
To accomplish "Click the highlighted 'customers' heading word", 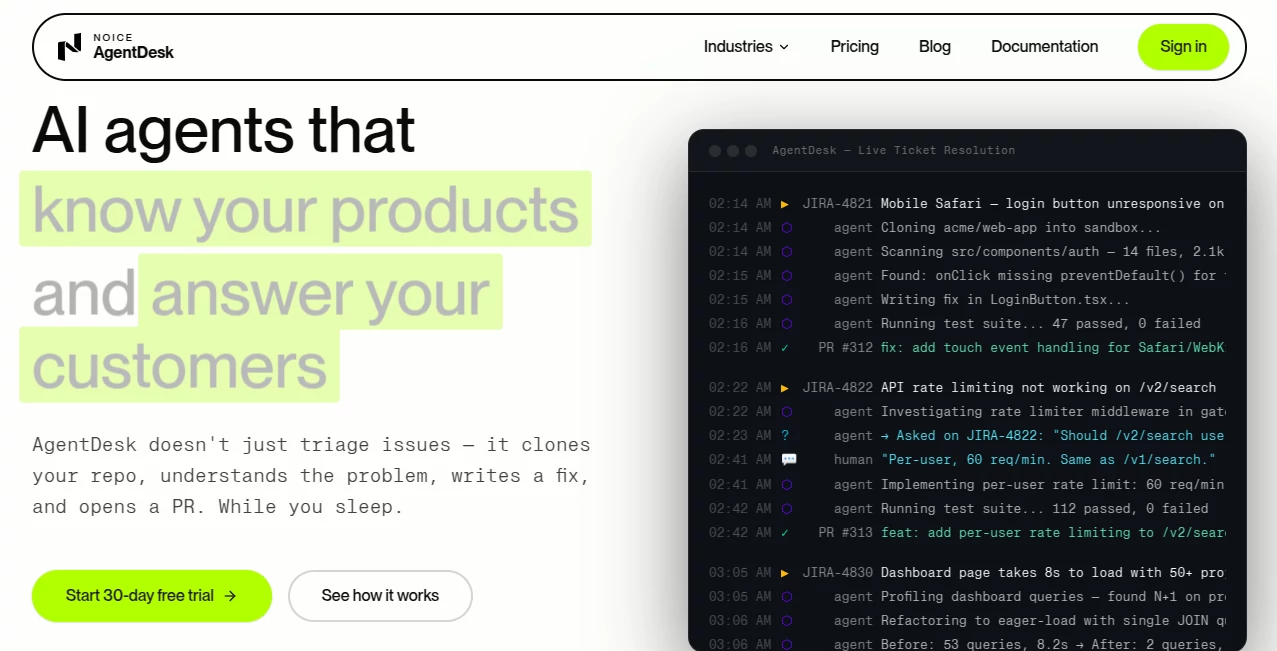I will click(x=179, y=365).
